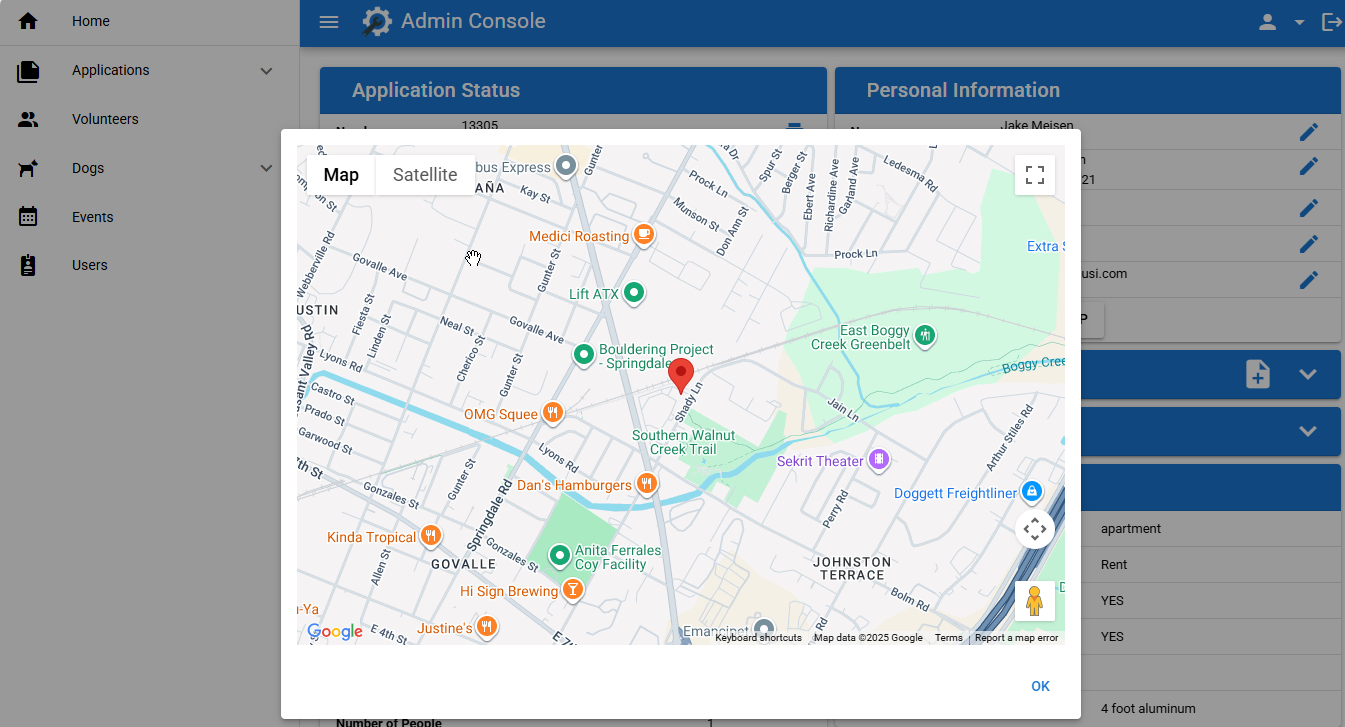The image size is (1345, 727).
Task: Expand the Dogs sidebar section
Action: [265, 168]
